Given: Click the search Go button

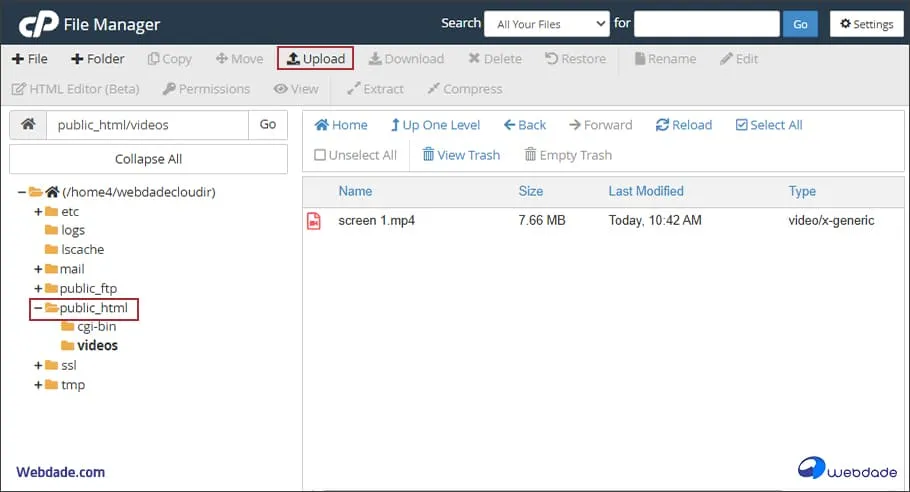Looking at the screenshot, I should pyautogui.click(x=800, y=24).
